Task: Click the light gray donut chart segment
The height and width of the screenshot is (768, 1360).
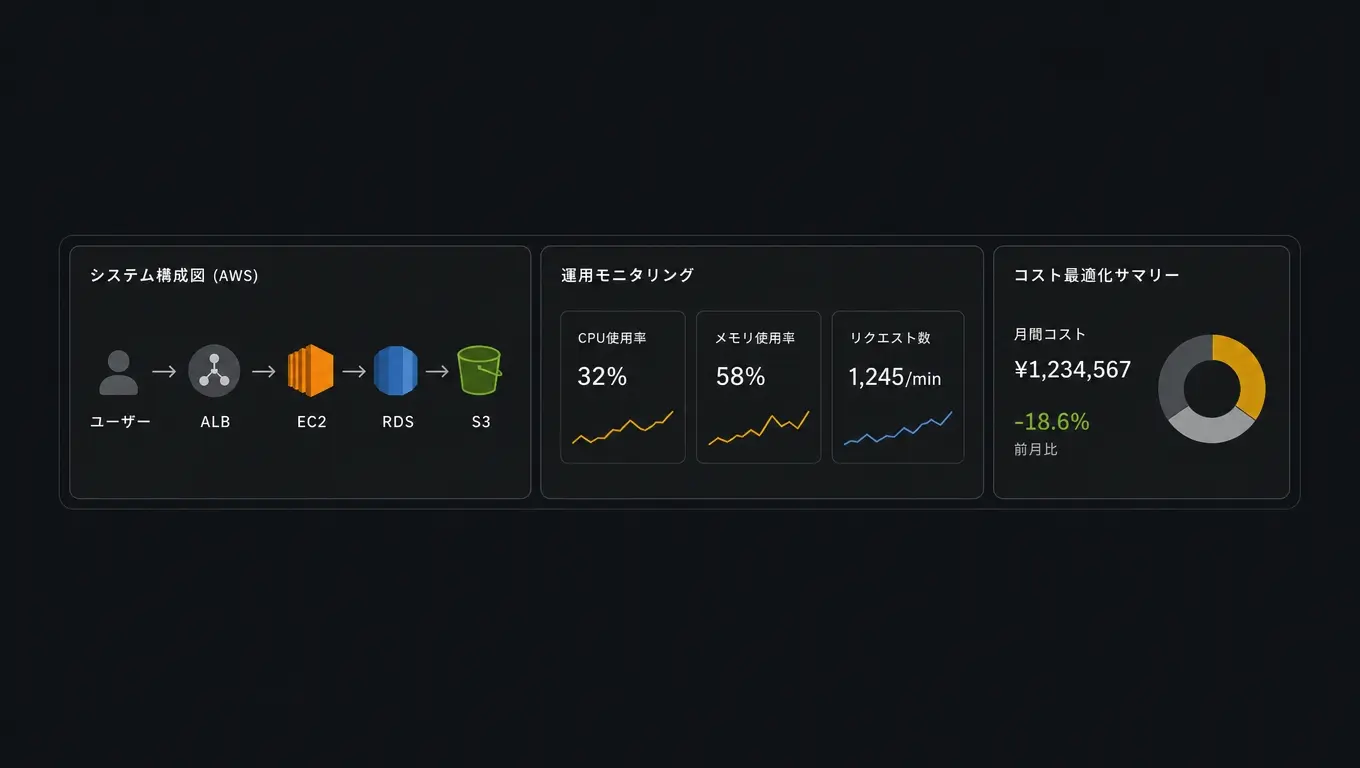Action: coord(1209,427)
